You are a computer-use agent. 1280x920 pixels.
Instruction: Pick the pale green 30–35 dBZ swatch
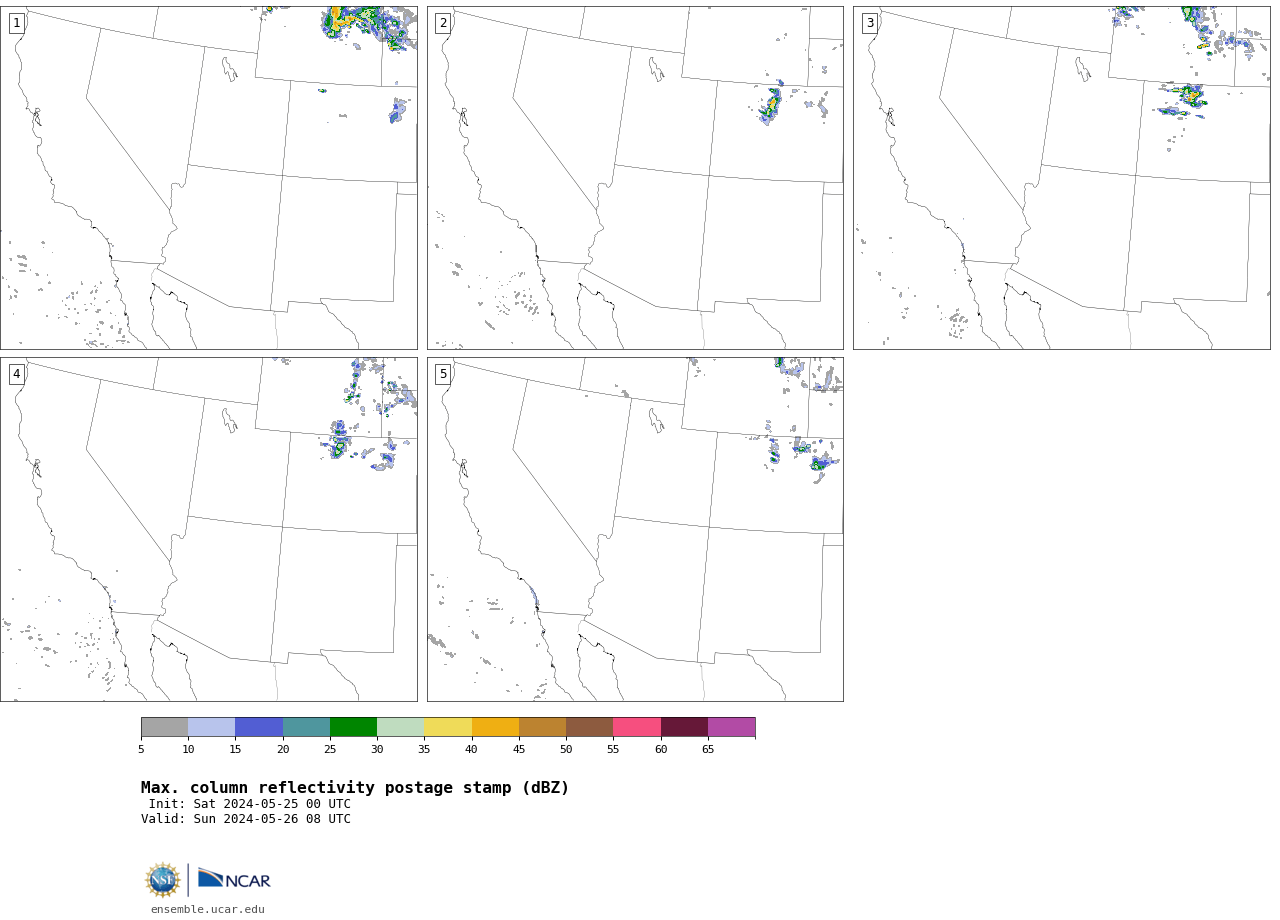pyautogui.click(x=401, y=727)
